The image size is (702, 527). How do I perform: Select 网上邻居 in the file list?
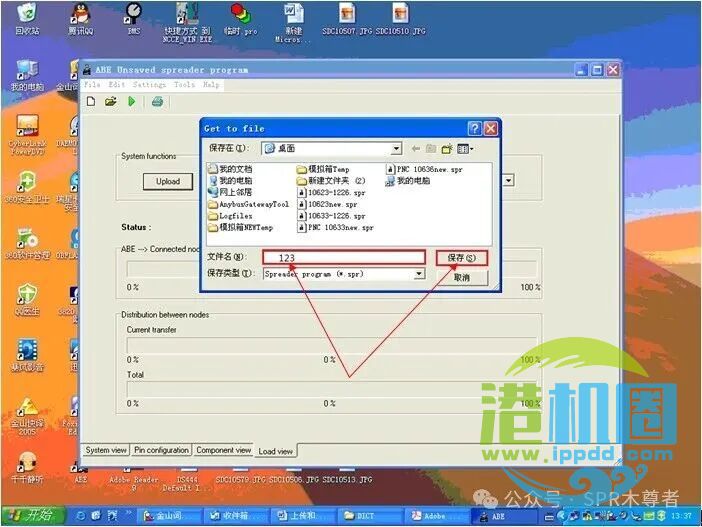(230, 192)
